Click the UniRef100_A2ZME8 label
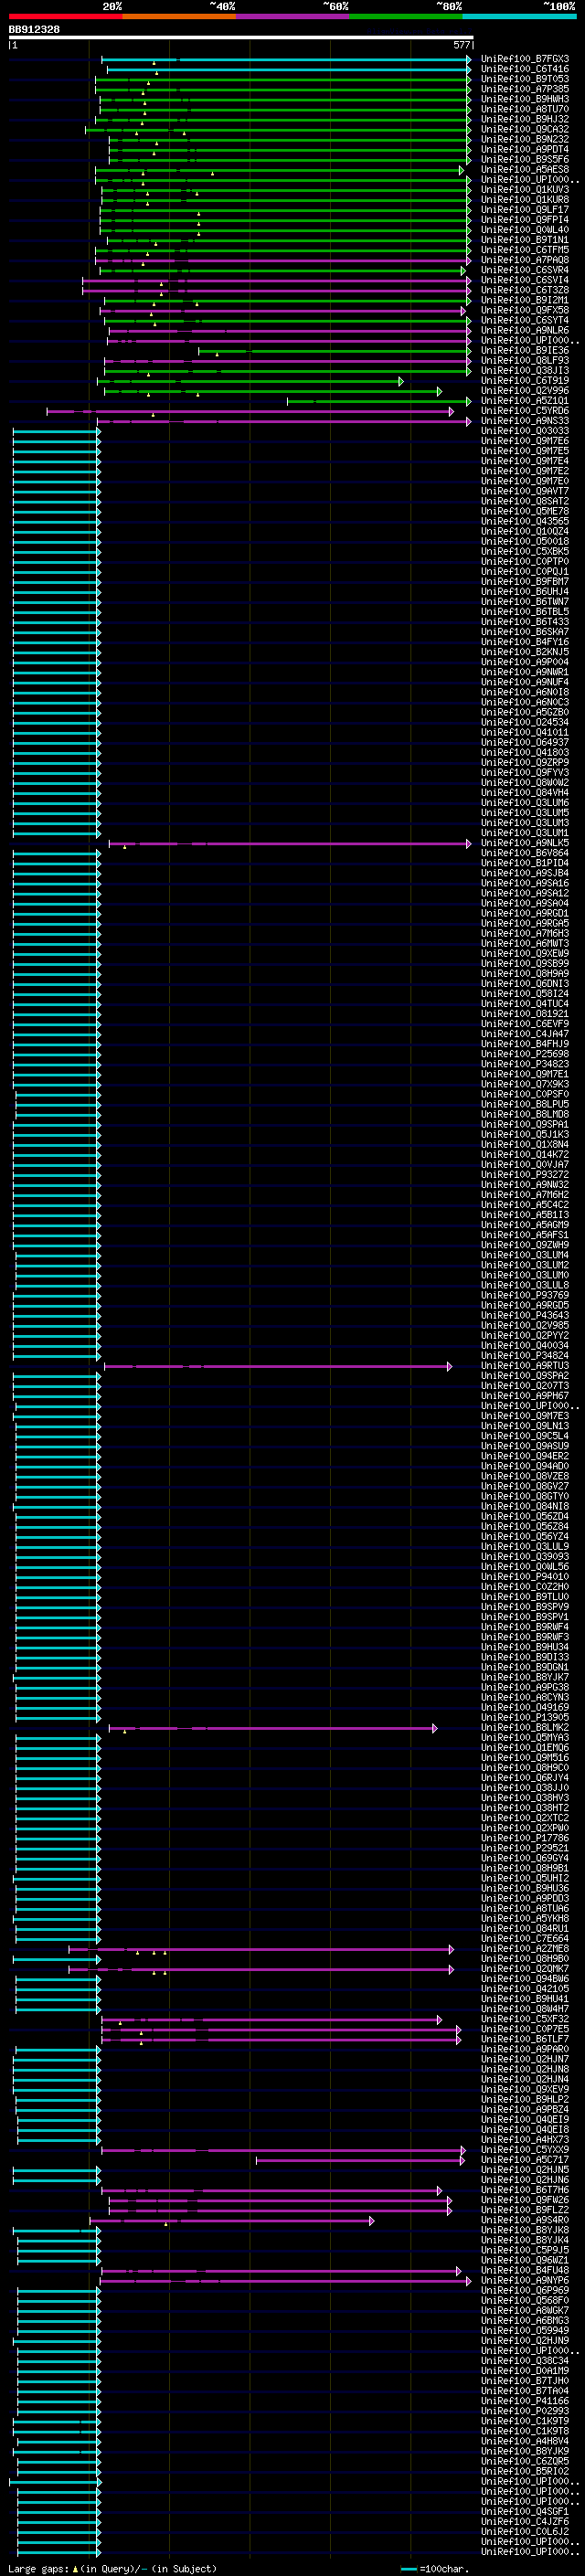The height and width of the screenshot is (2576, 585). click(525, 1948)
